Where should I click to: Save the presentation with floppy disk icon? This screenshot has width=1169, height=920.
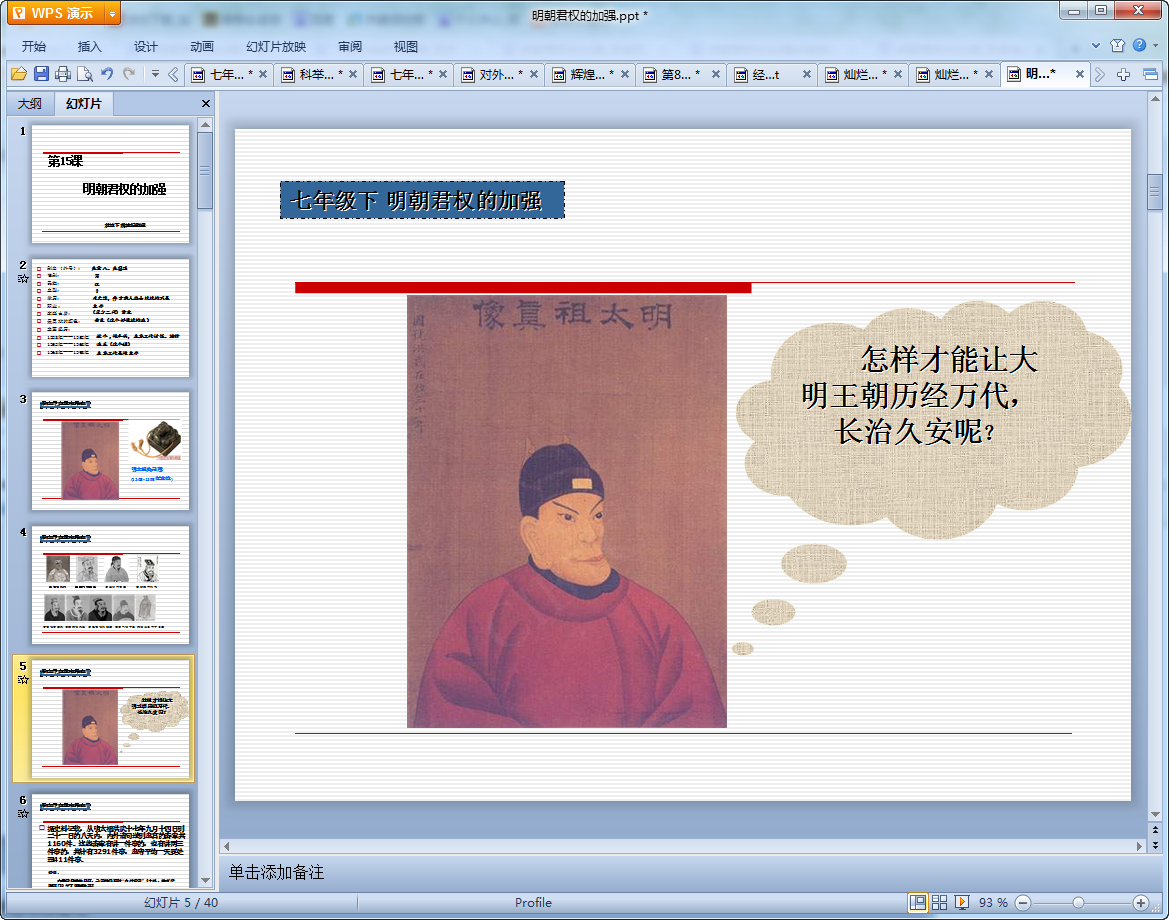pos(41,74)
